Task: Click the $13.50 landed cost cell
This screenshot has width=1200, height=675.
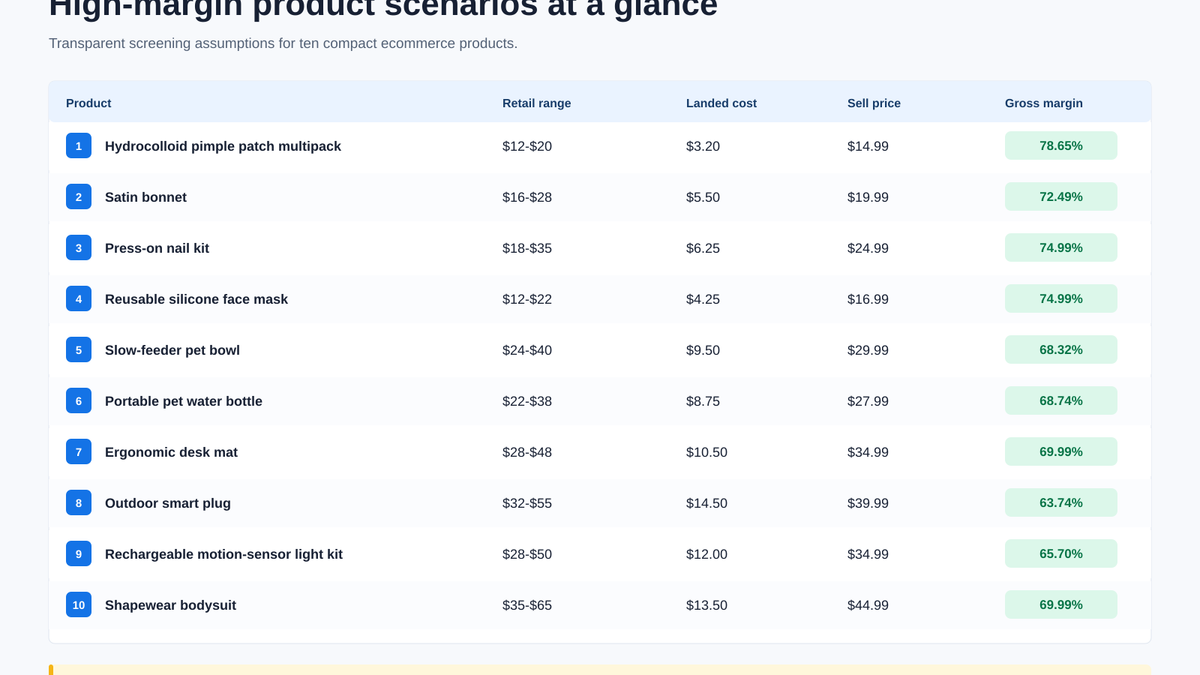Action: click(x=707, y=605)
